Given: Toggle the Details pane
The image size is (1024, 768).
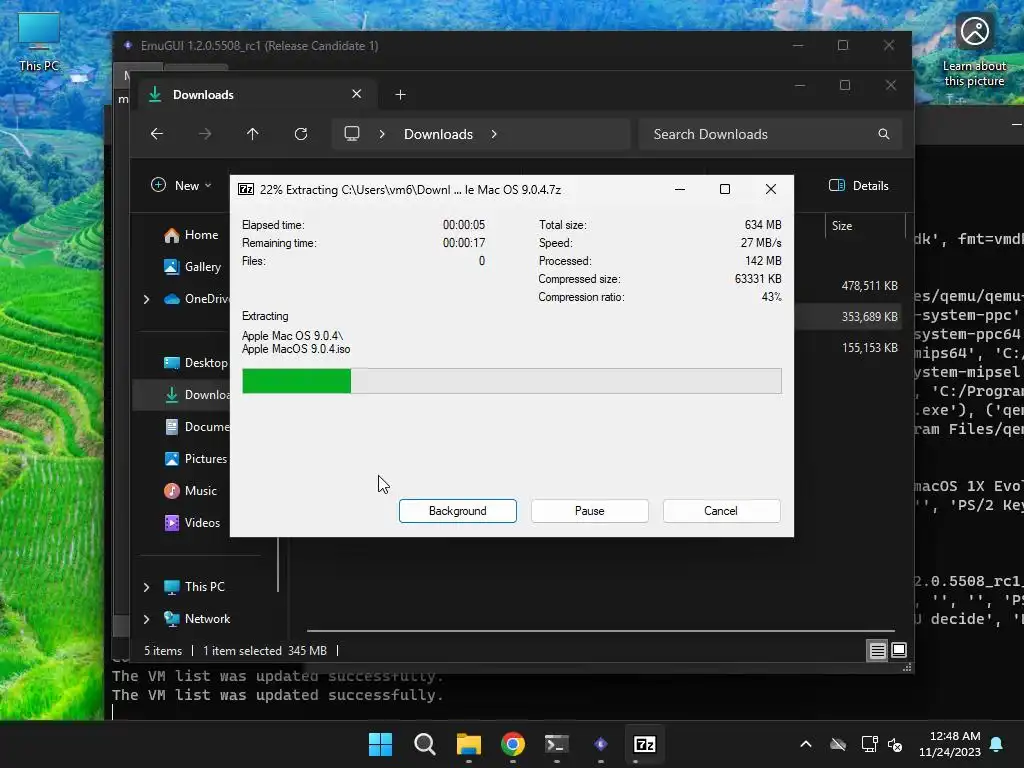Looking at the screenshot, I should (859, 185).
